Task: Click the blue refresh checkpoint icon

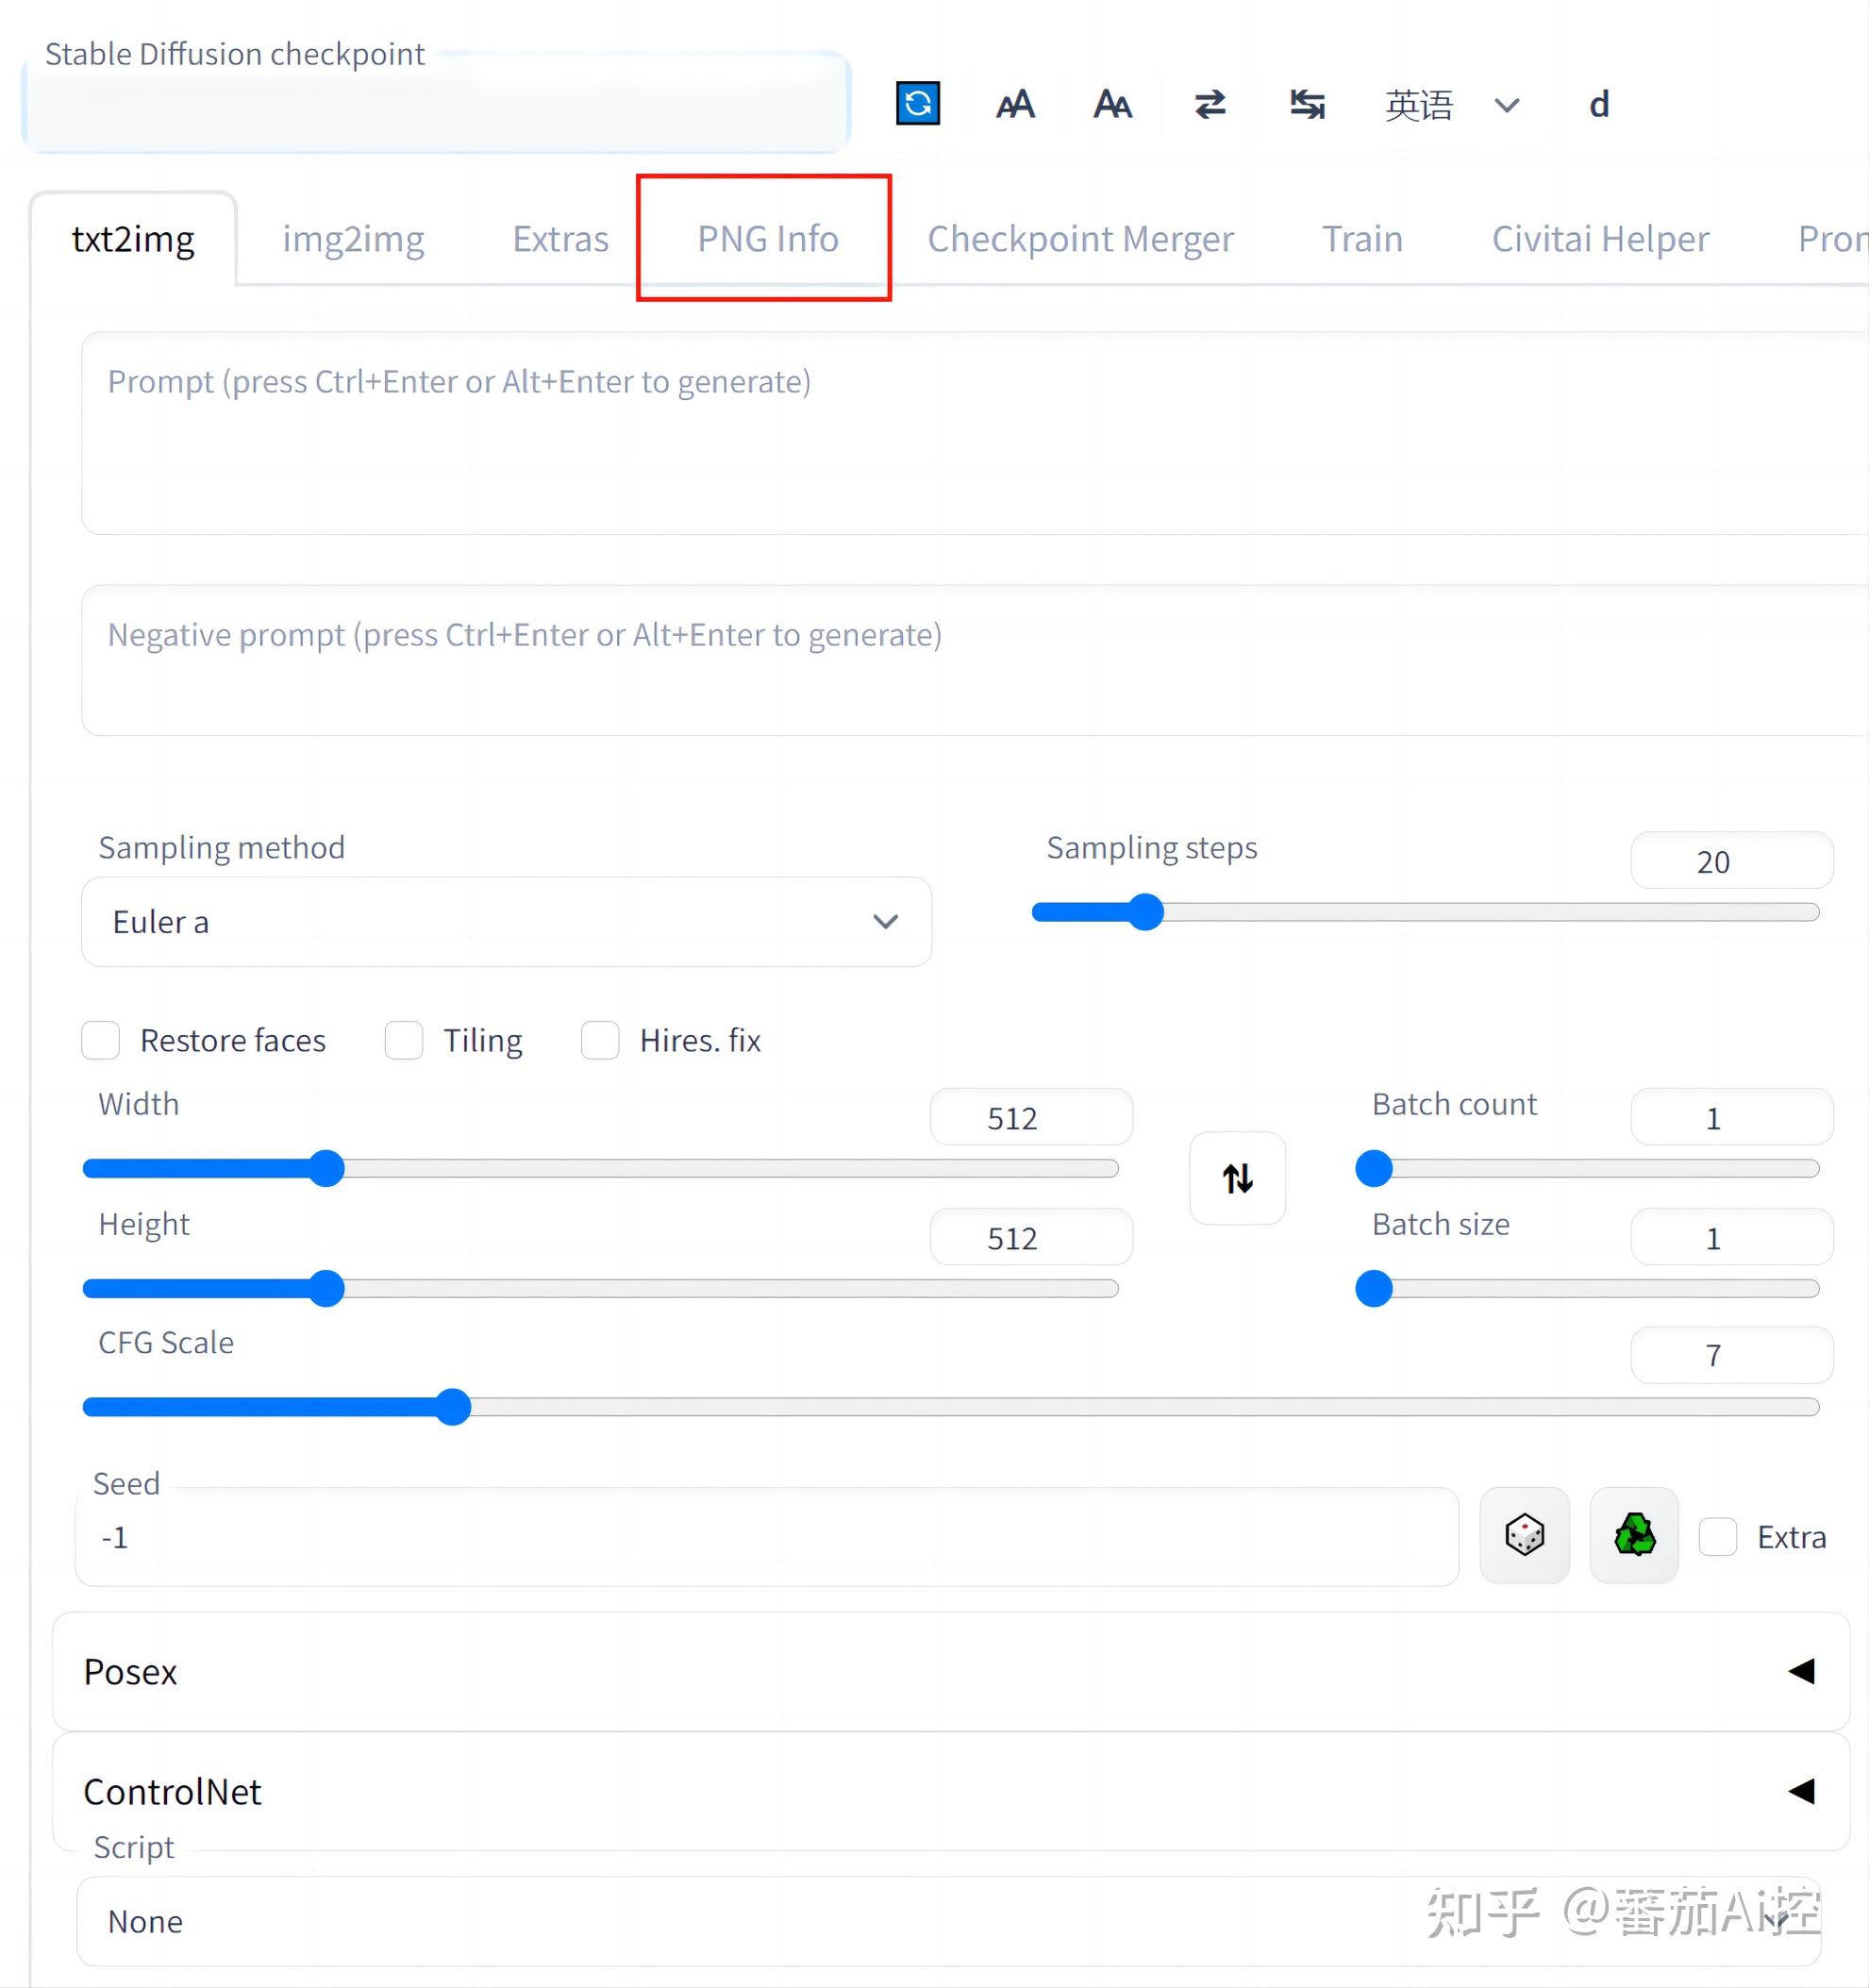Action: coord(917,103)
